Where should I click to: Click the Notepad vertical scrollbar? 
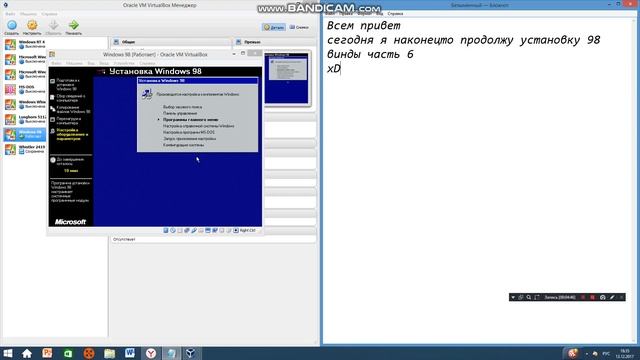[x=634, y=180]
